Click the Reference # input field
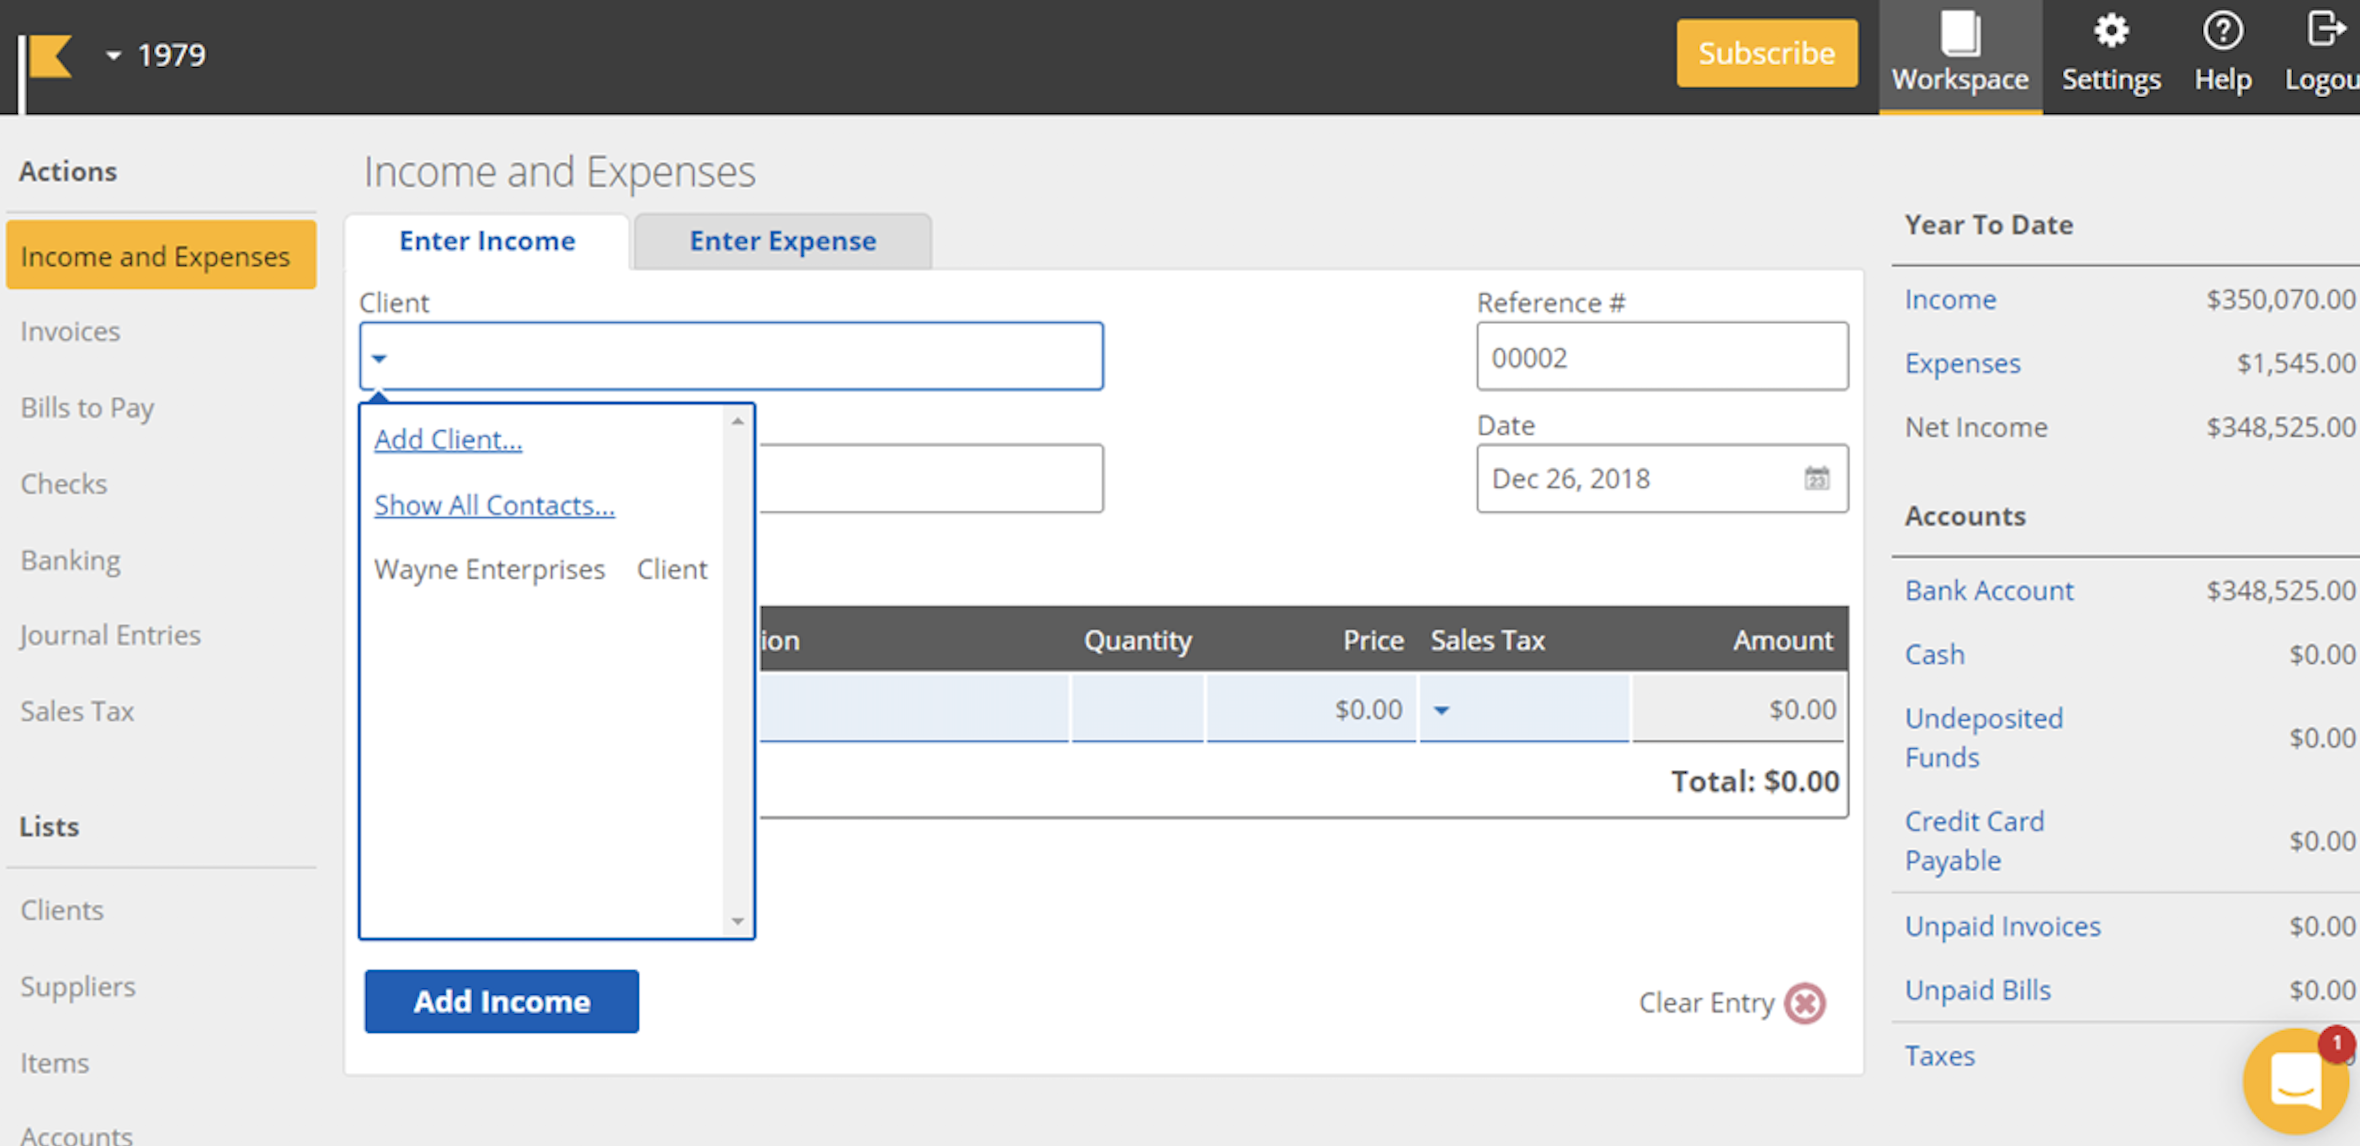The width and height of the screenshot is (2360, 1146). pos(1661,358)
